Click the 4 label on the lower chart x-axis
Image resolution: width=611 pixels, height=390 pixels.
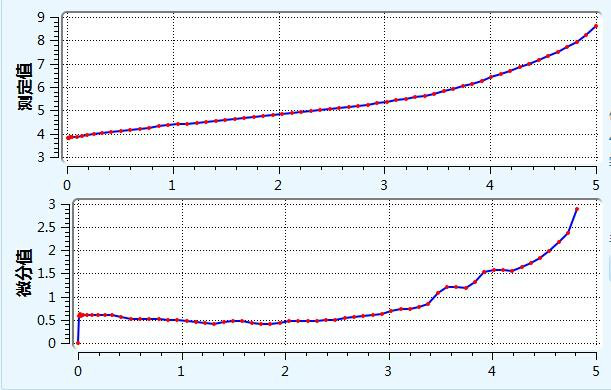492,371
